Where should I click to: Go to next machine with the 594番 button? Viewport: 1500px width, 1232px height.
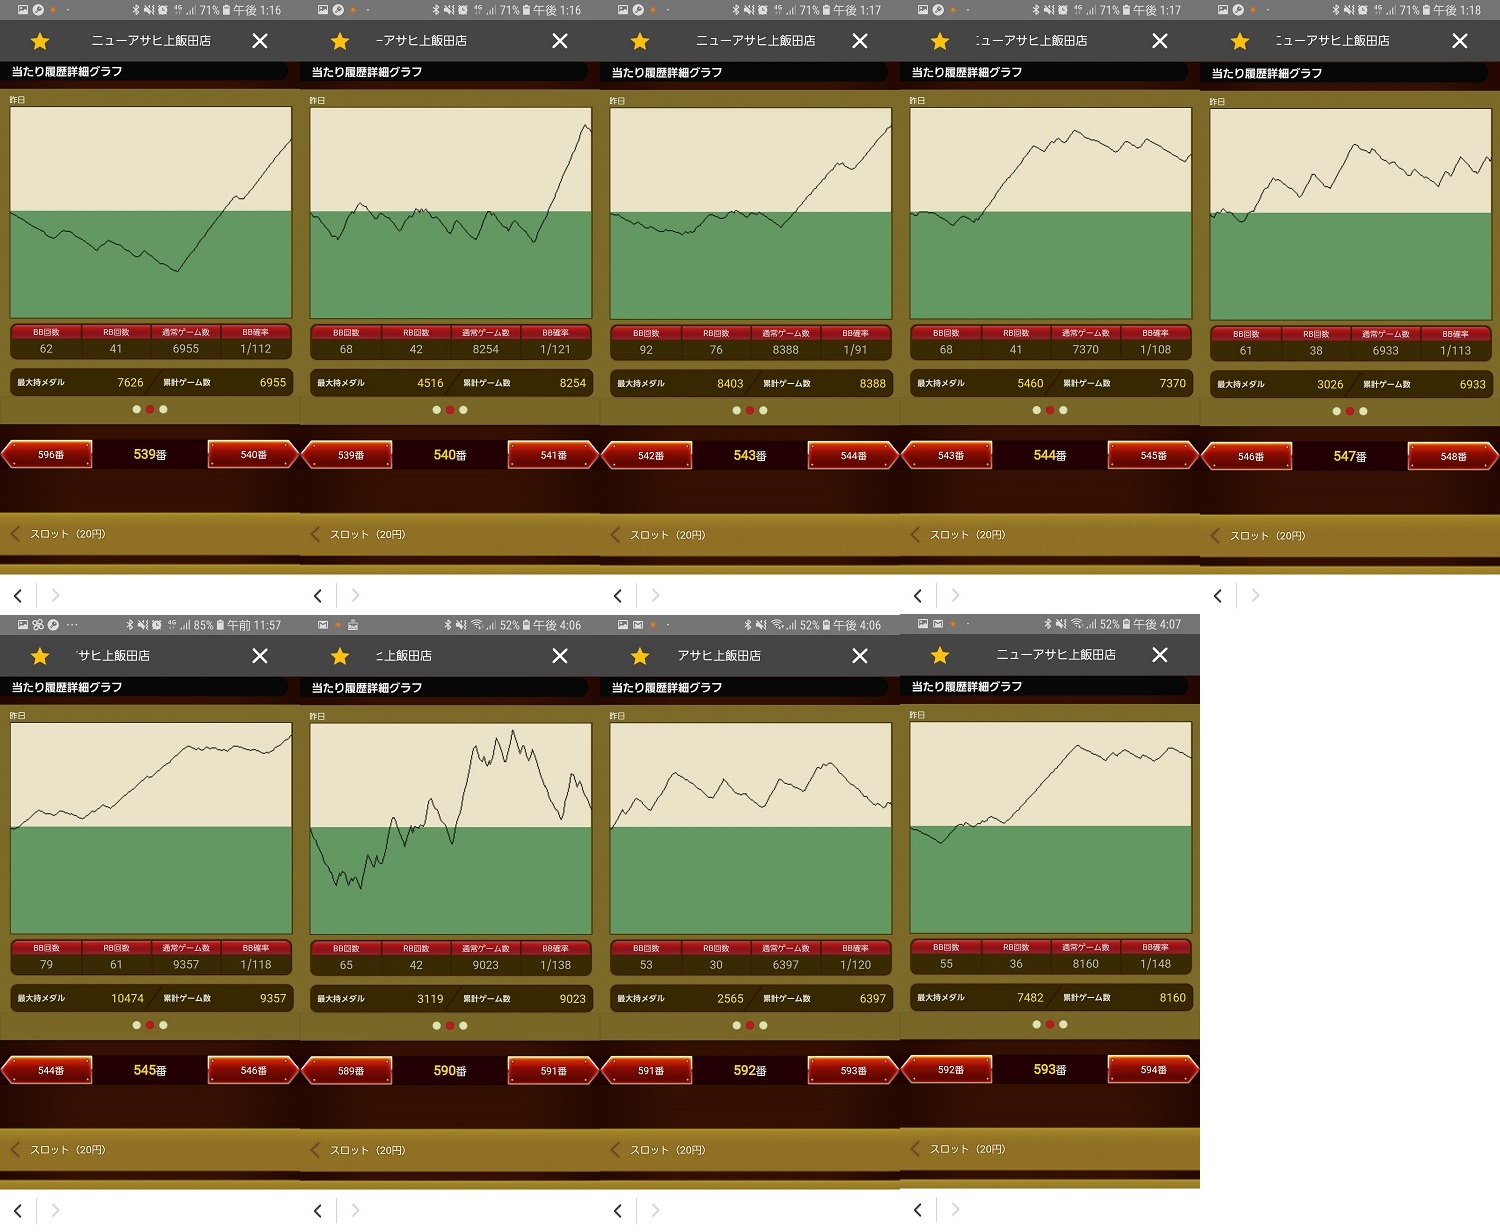pos(1153,1070)
